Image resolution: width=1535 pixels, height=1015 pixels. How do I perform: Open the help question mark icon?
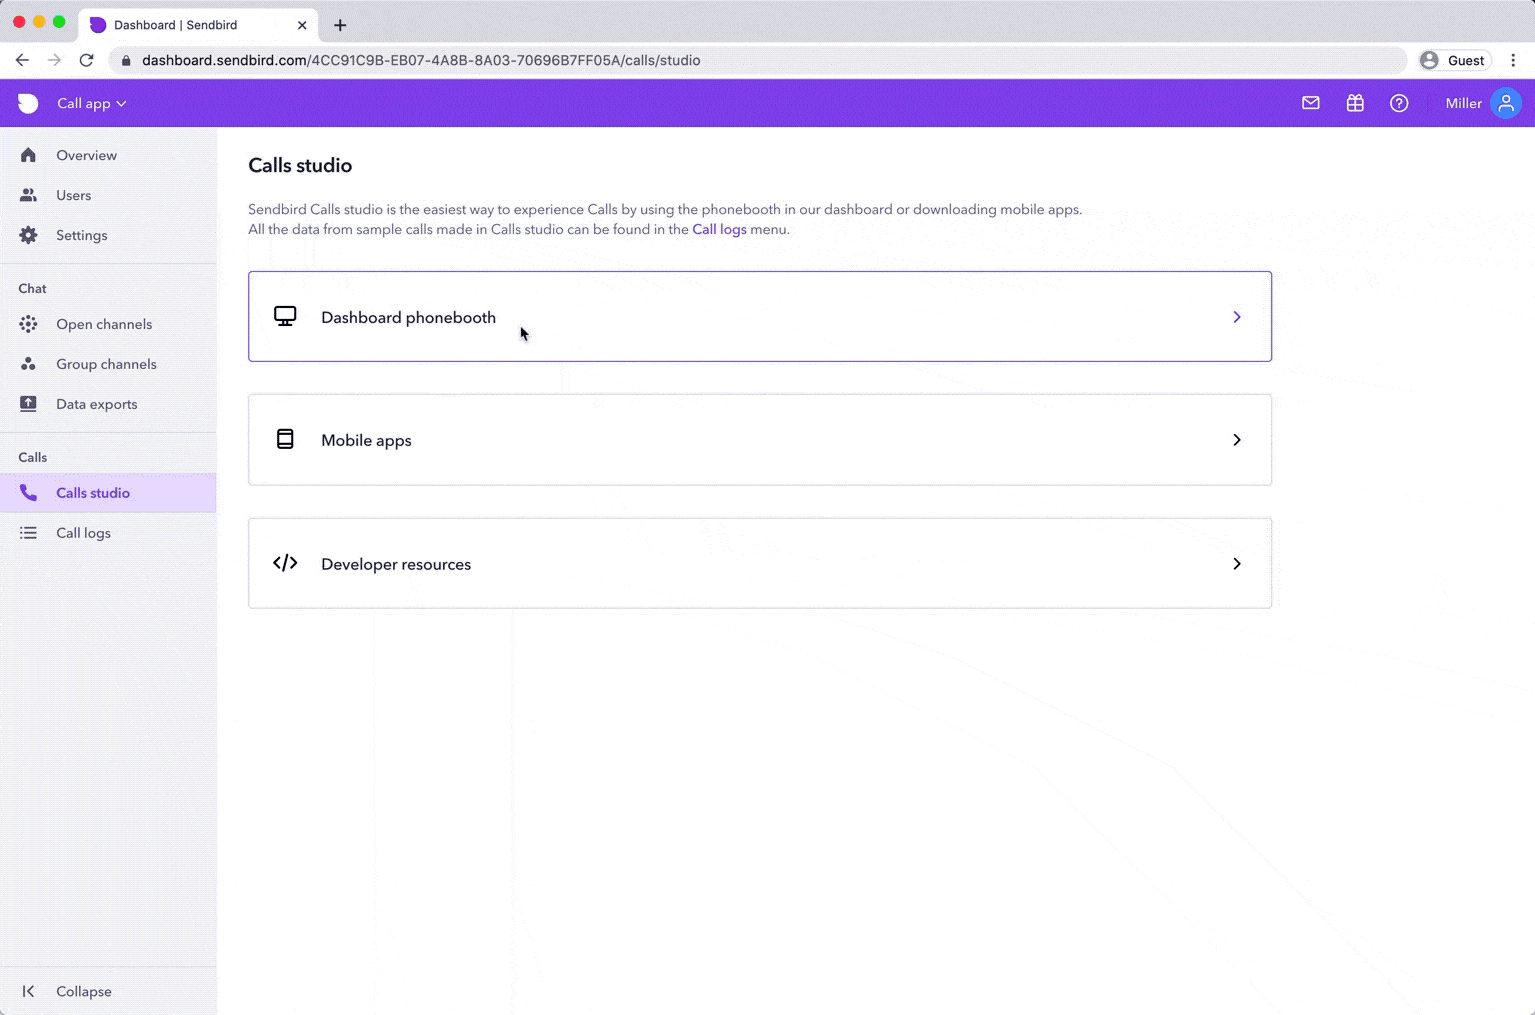click(x=1399, y=103)
